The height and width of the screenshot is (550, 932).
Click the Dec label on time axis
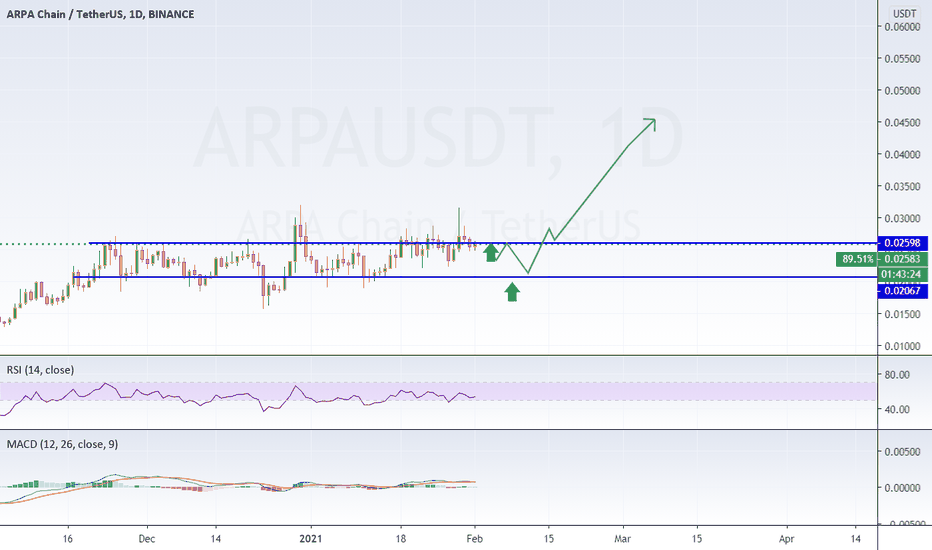pos(146,539)
